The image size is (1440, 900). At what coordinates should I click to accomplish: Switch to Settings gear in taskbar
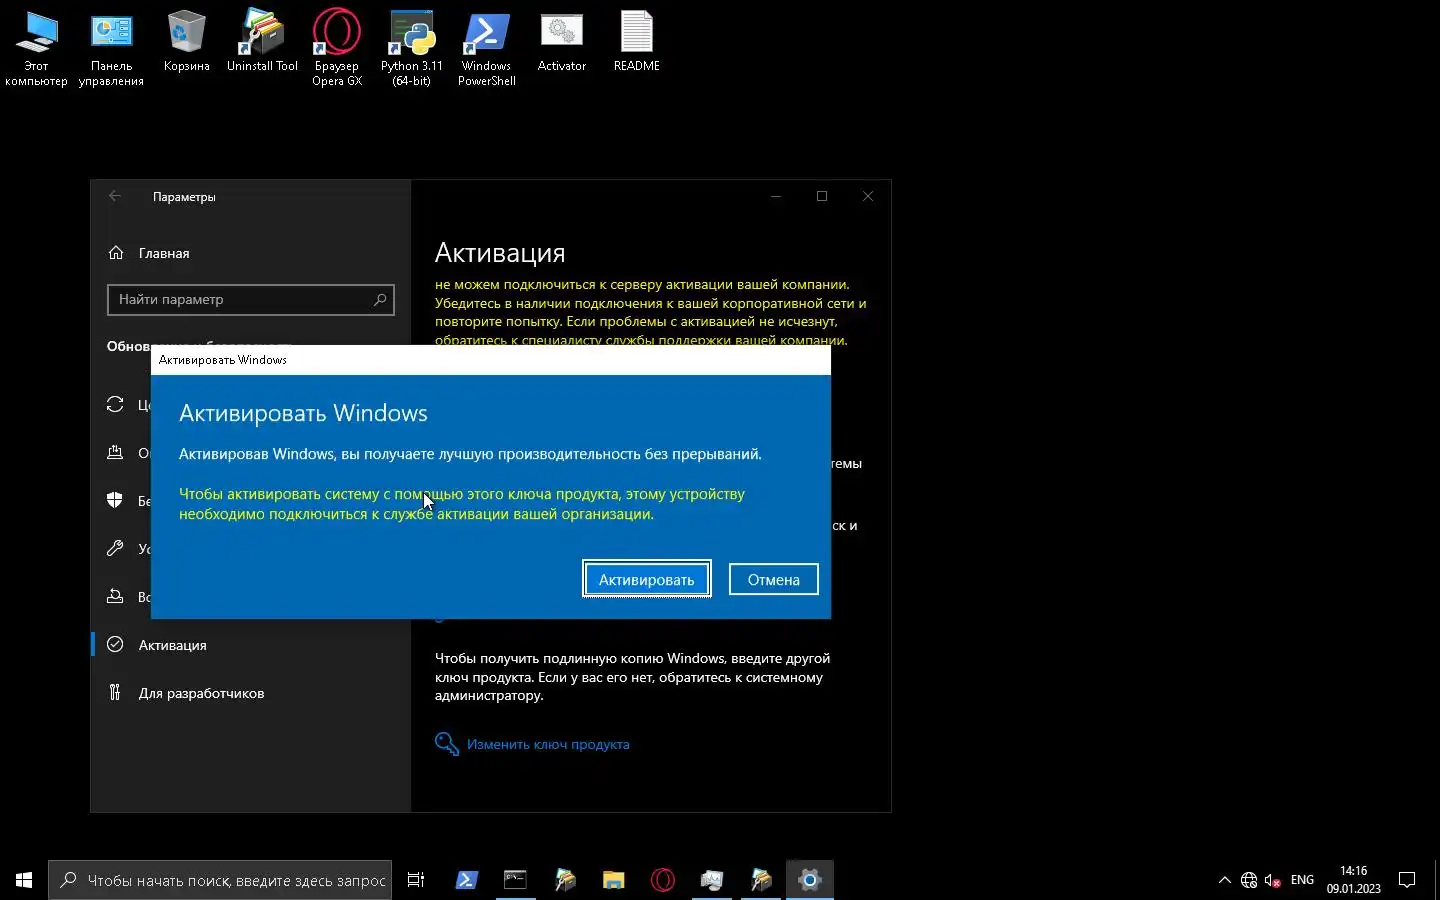(810, 880)
